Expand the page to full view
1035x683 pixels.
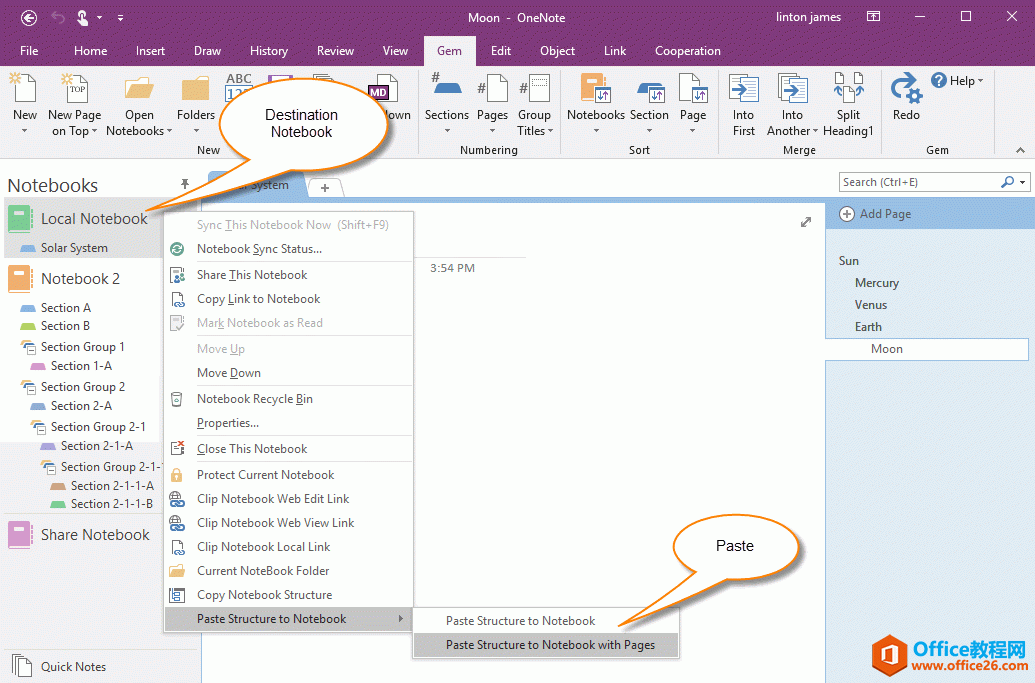[x=805, y=222]
